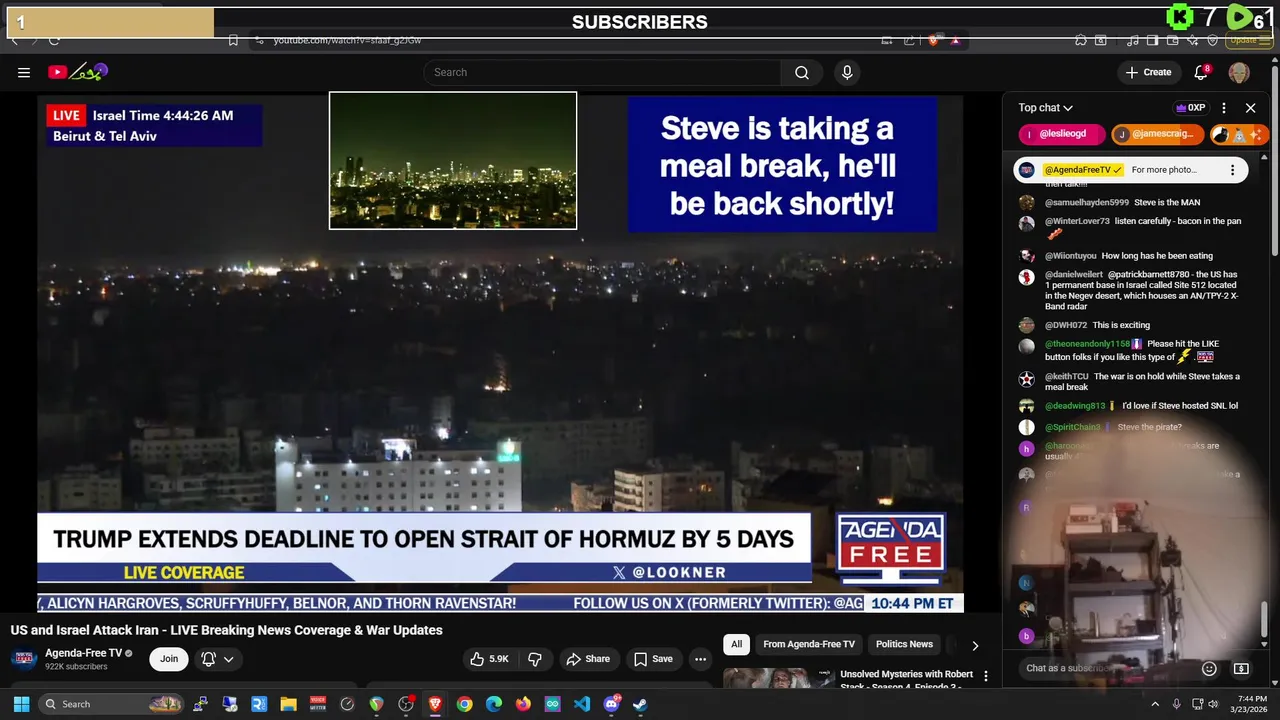Image resolution: width=1280 pixels, height=720 pixels.
Task: Click the video title text
Action: (227, 630)
